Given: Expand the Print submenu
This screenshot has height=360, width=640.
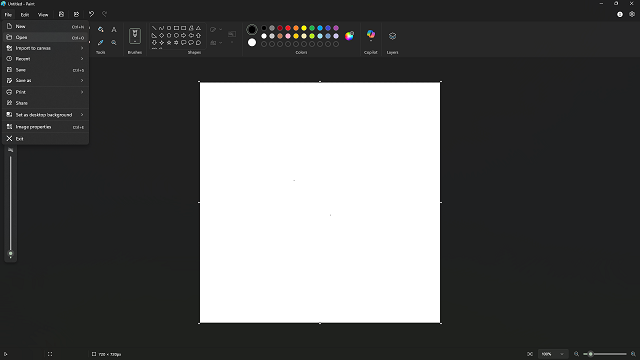Looking at the screenshot, I should pos(45,92).
